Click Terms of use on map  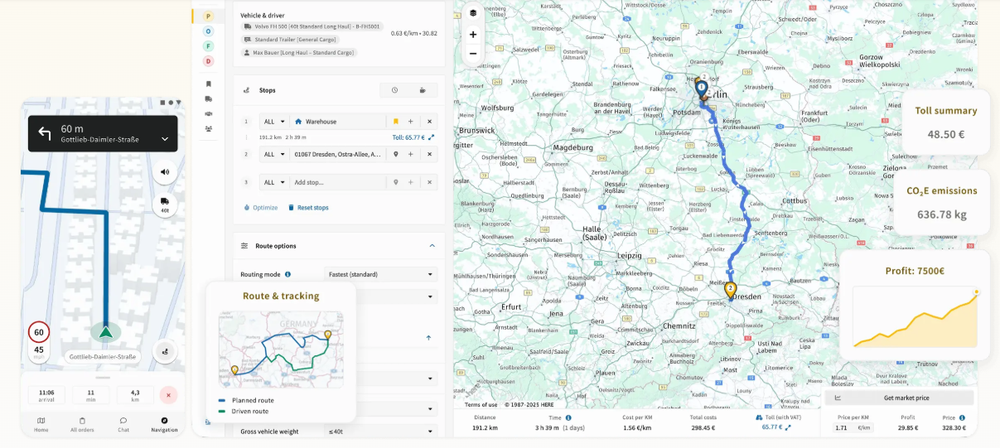[481, 405]
